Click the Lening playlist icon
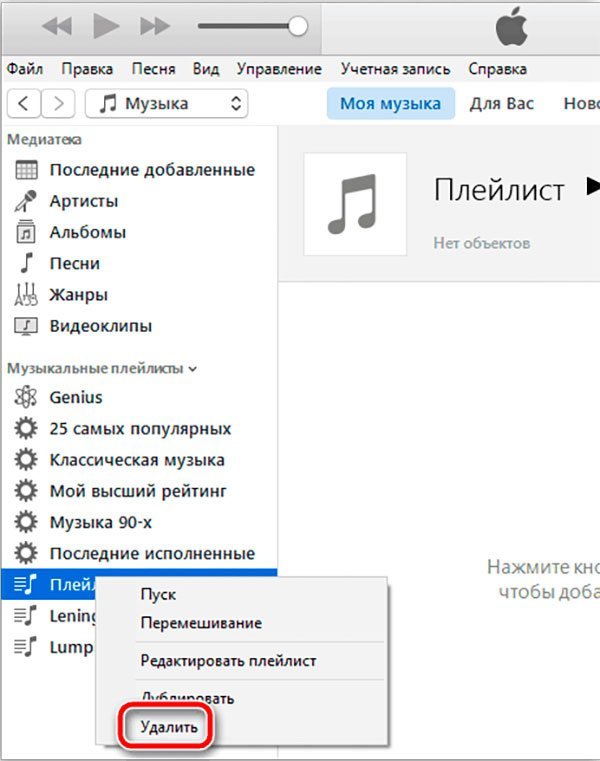The width and height of the screenshot is (600, 761). (x=26, y=616)
